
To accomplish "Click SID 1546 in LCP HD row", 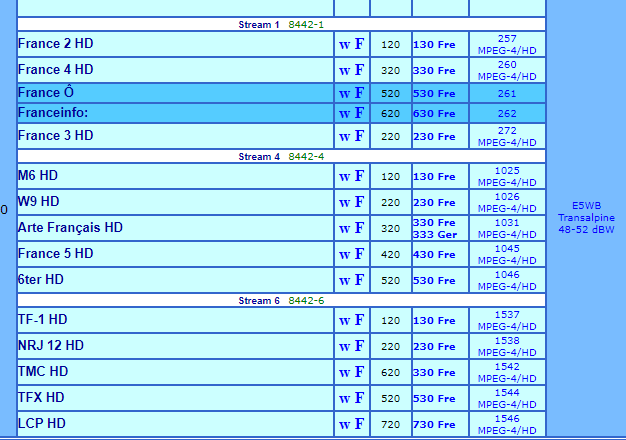I will point(507,418).
